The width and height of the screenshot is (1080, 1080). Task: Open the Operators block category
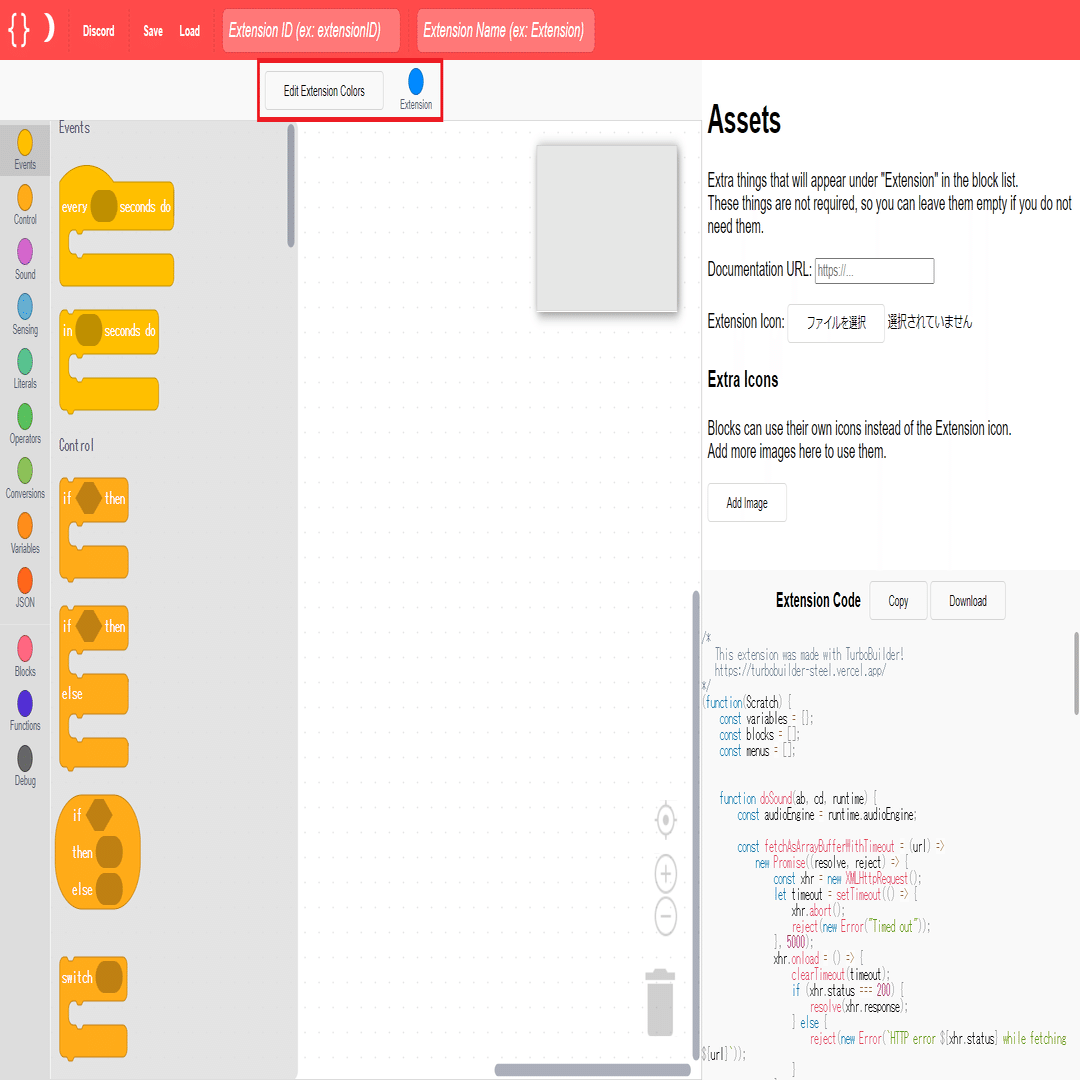click(x=25, y=424)
